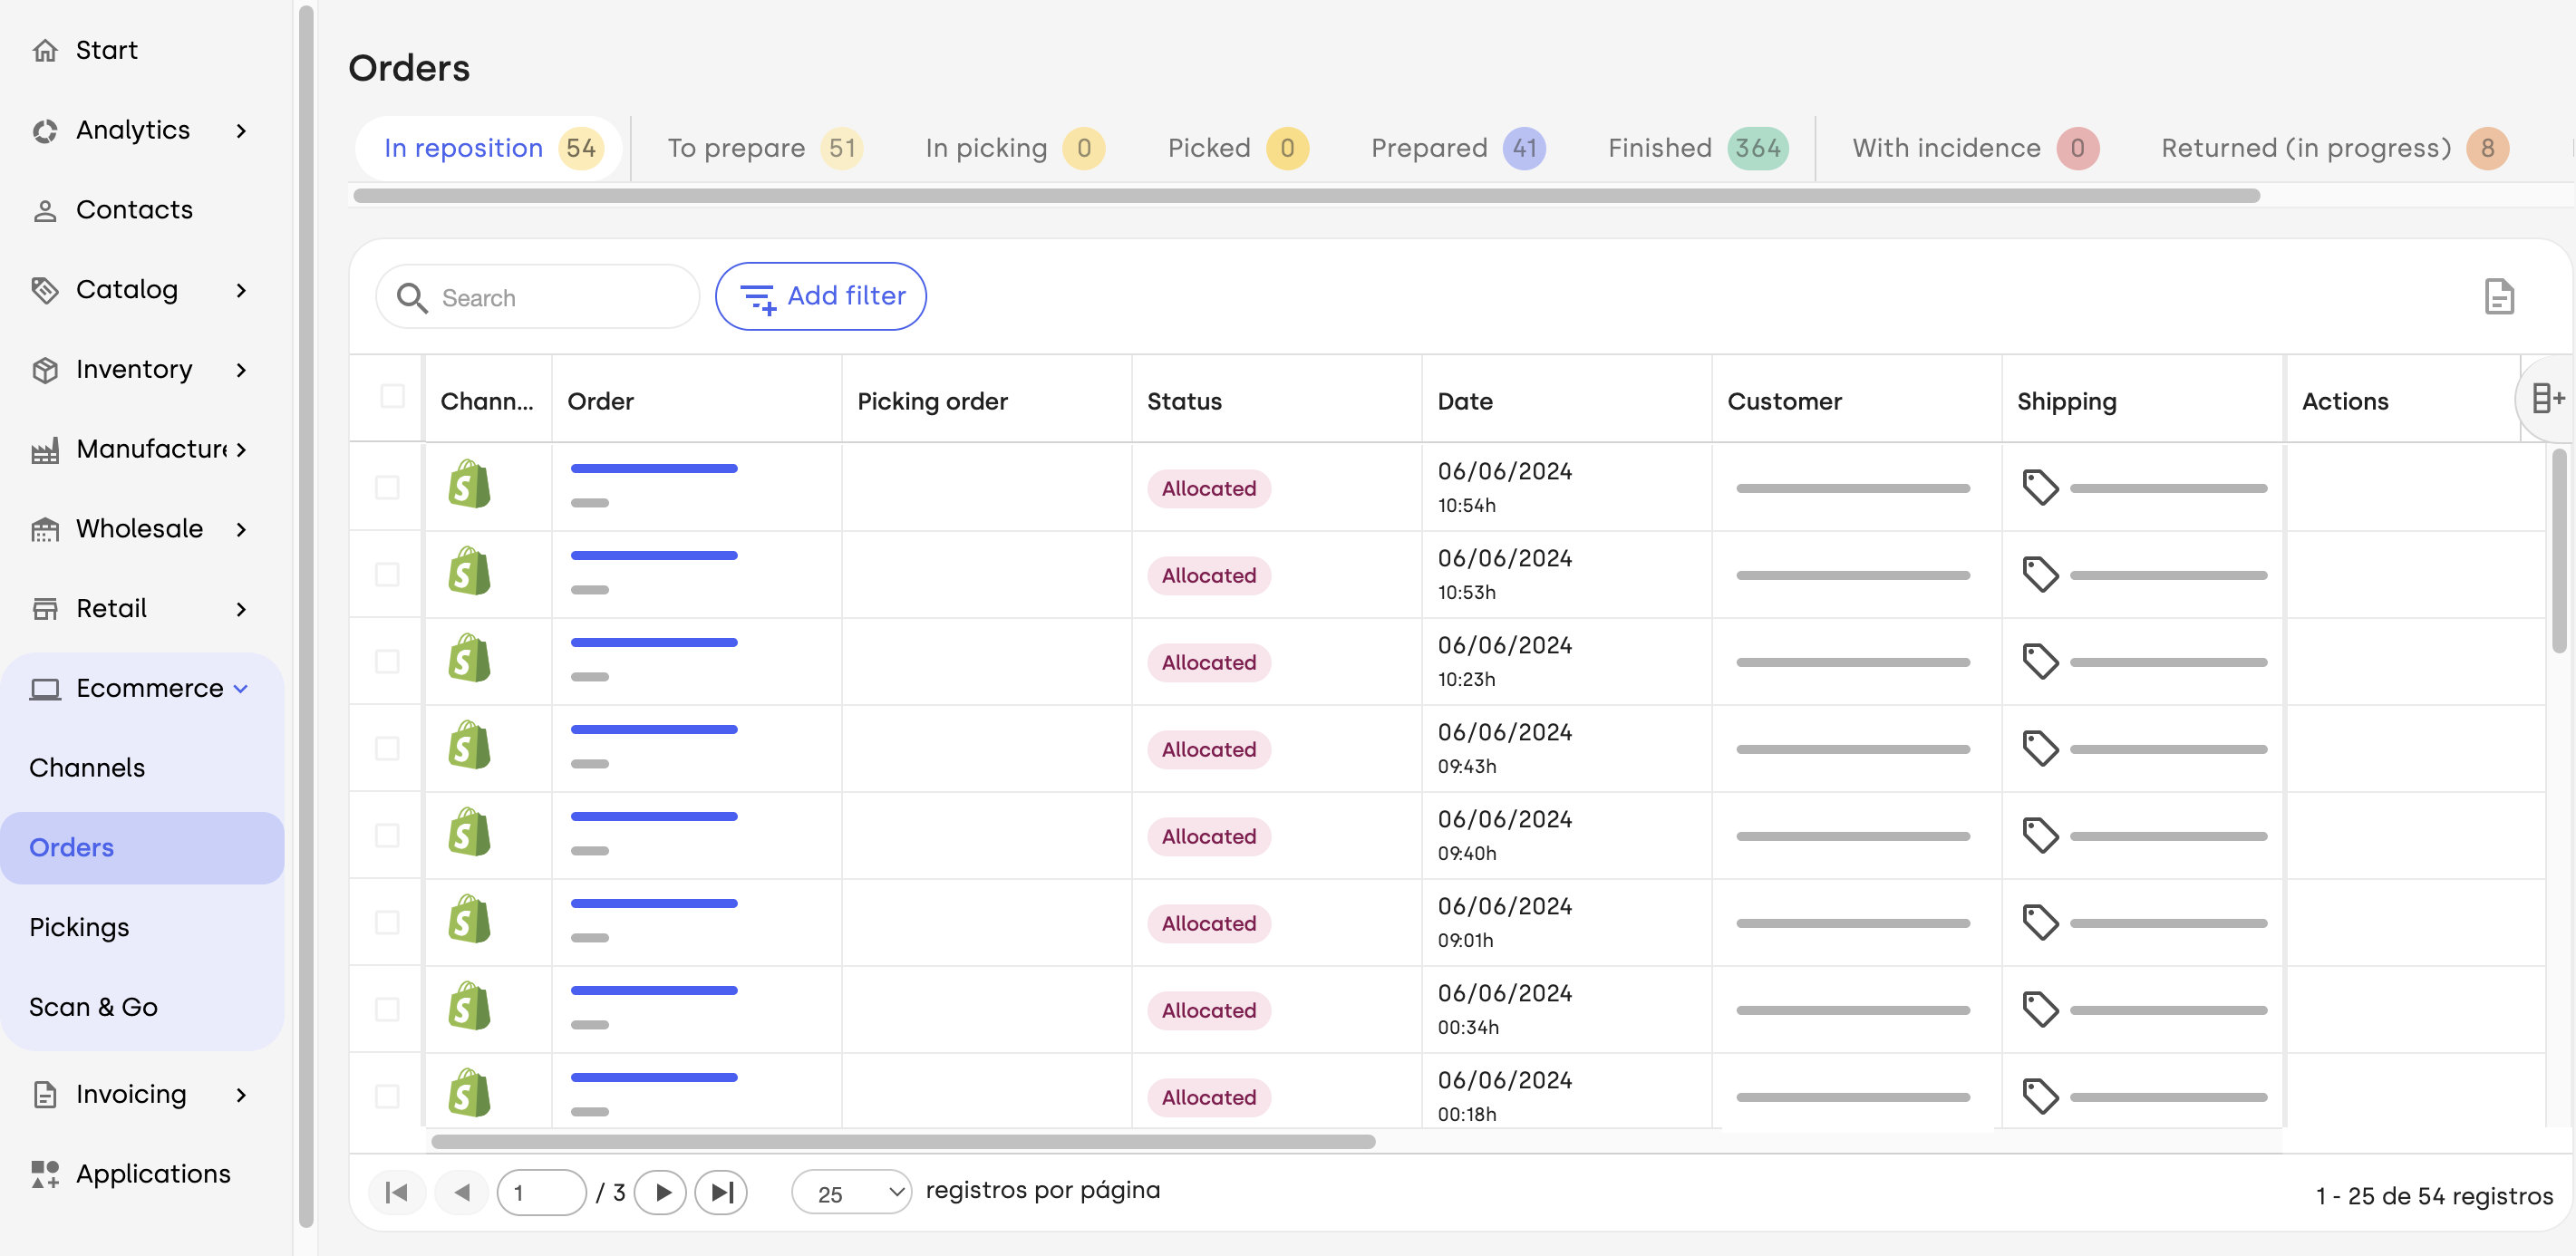Focus the orders Search field

coord(538,297)
